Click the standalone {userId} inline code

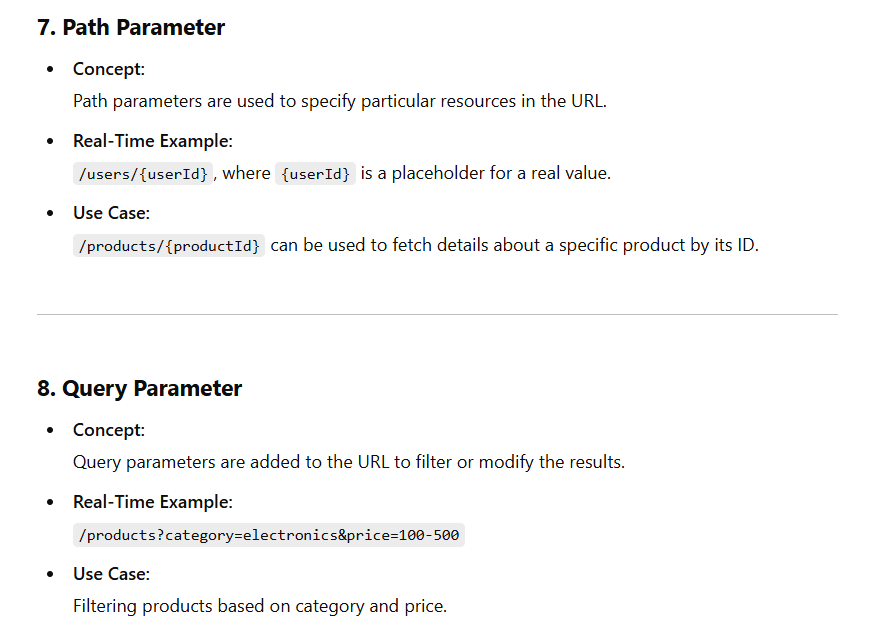(x=315, y=174)
